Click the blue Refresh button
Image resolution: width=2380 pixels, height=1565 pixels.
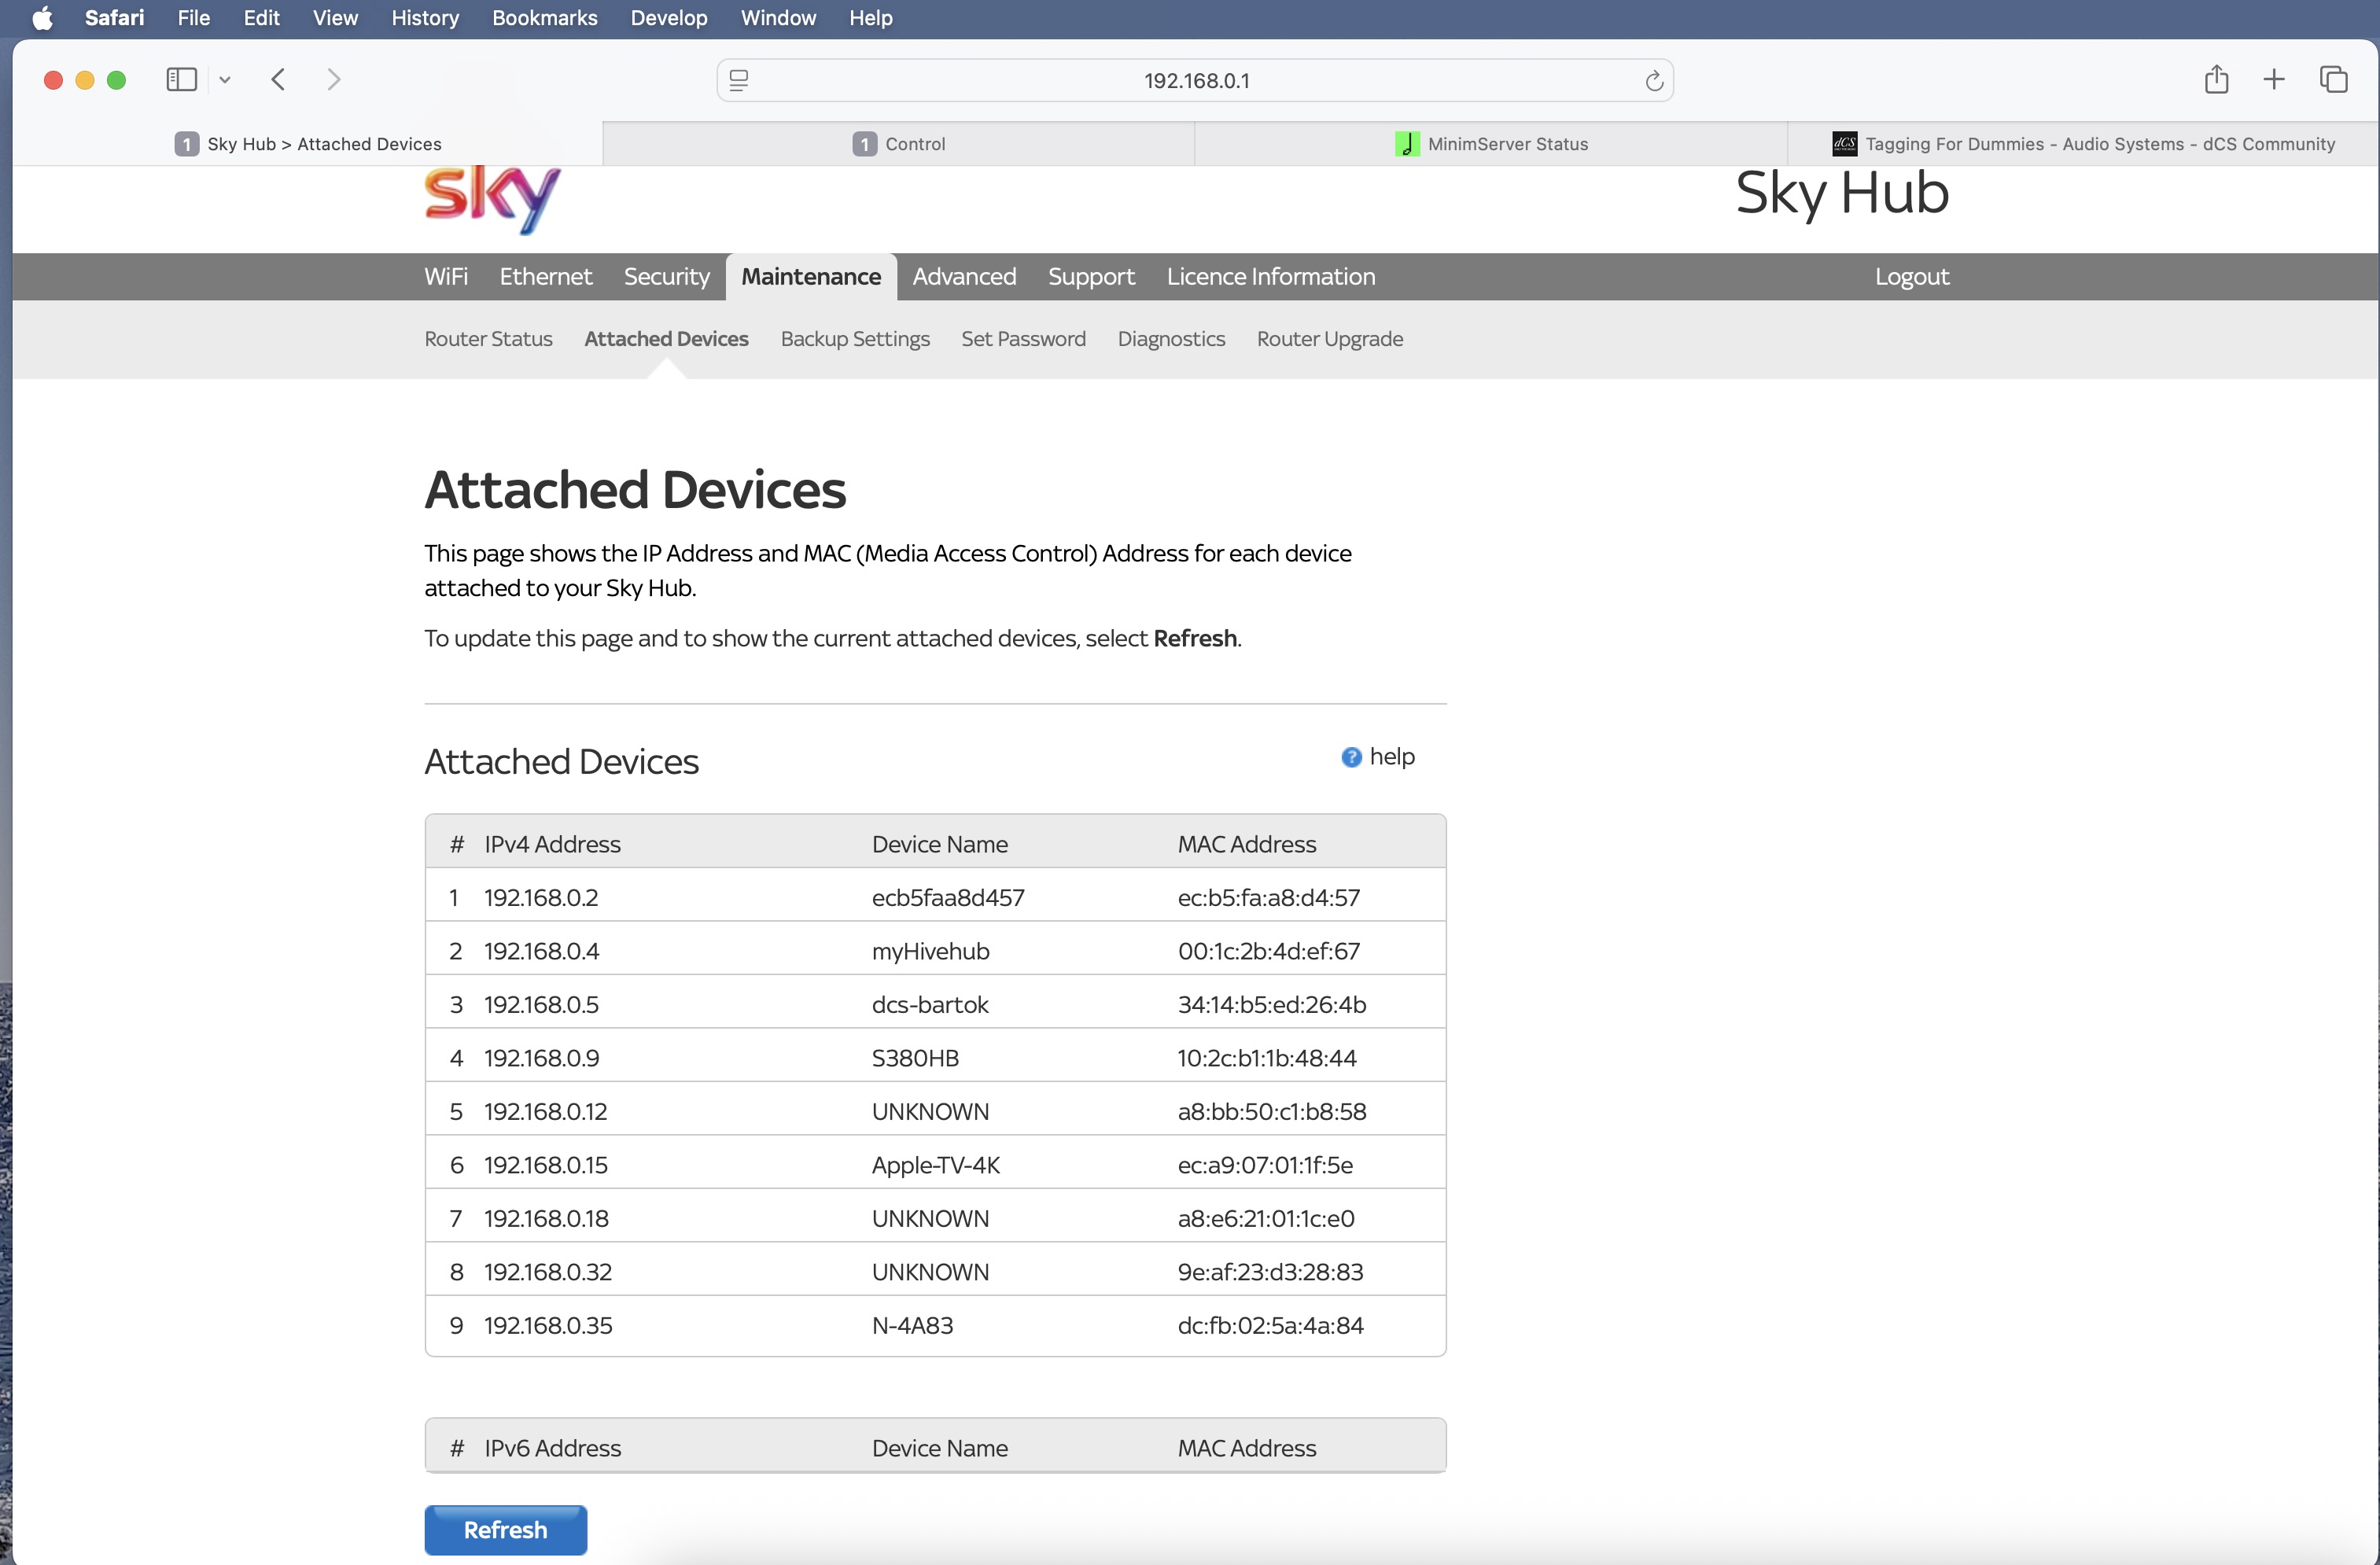coord(505,1530)
